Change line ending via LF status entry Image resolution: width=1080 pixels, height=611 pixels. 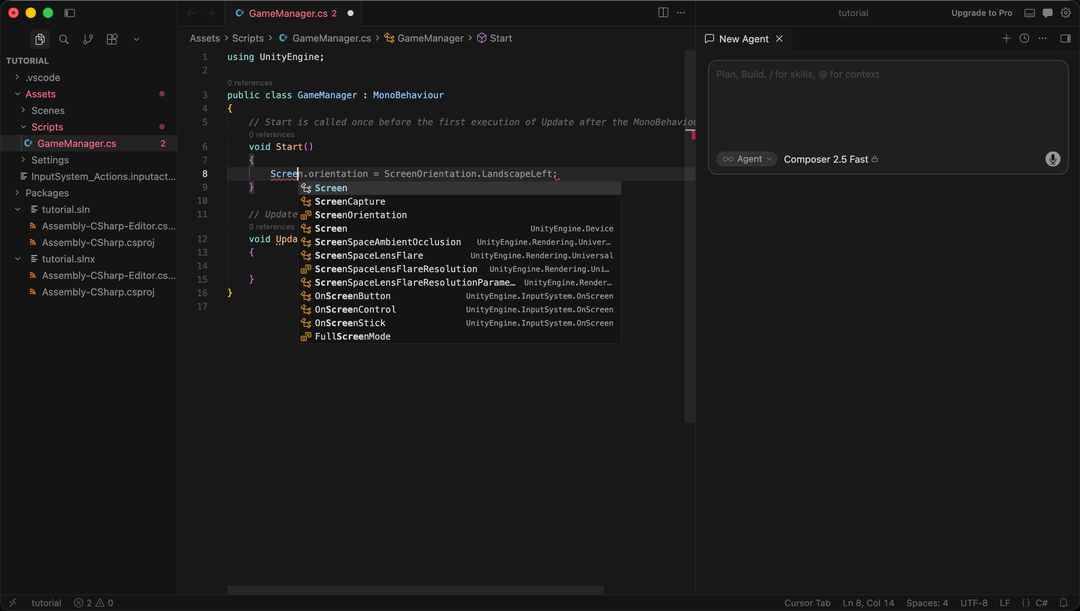1005,603
